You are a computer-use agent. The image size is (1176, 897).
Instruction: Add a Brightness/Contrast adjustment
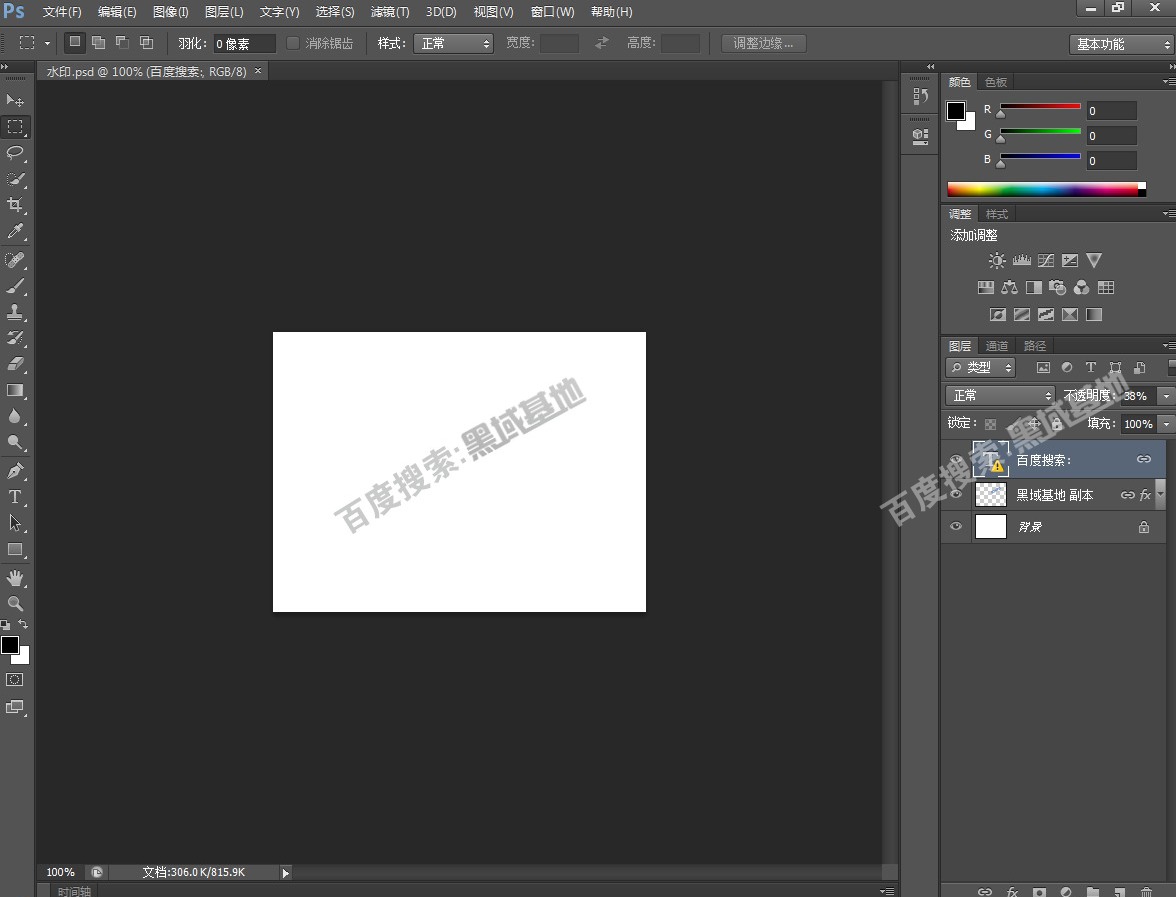click(x=997, y=260)
